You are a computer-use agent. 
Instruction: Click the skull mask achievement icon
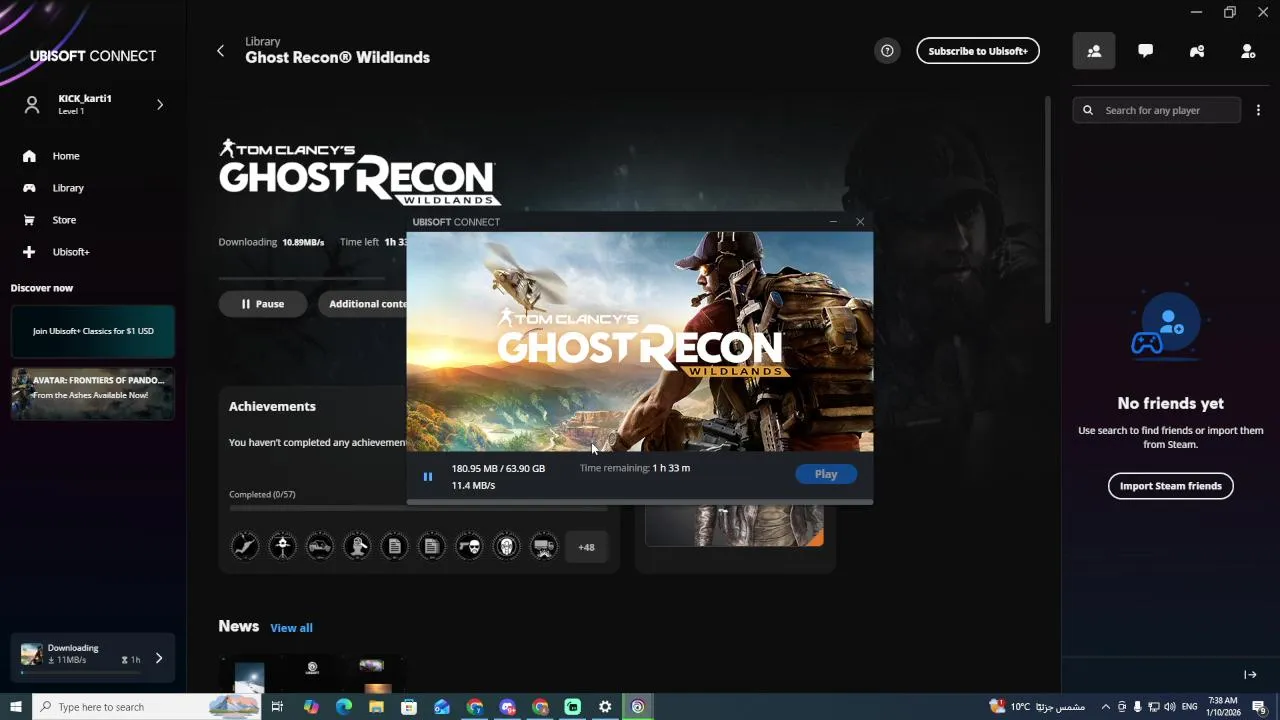[507, 546]
